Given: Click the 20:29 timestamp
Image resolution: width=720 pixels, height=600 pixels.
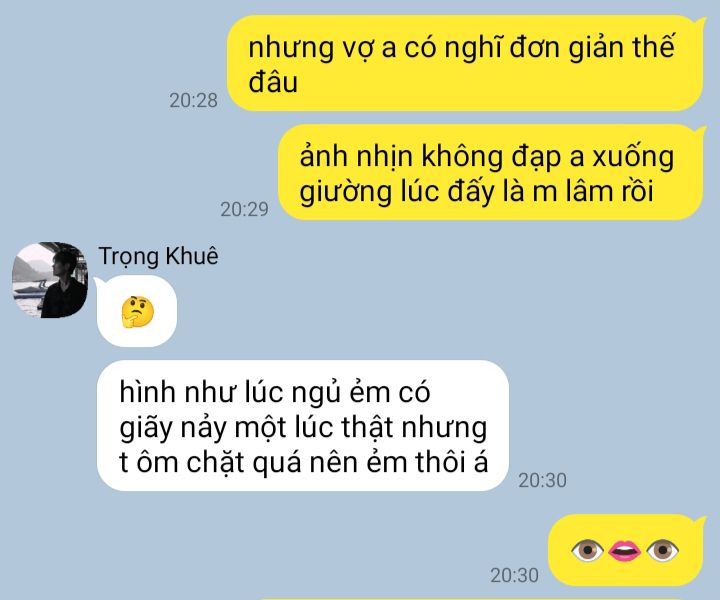Looking at the screenshot, I should pyautogui.click(x=244, y=209).
